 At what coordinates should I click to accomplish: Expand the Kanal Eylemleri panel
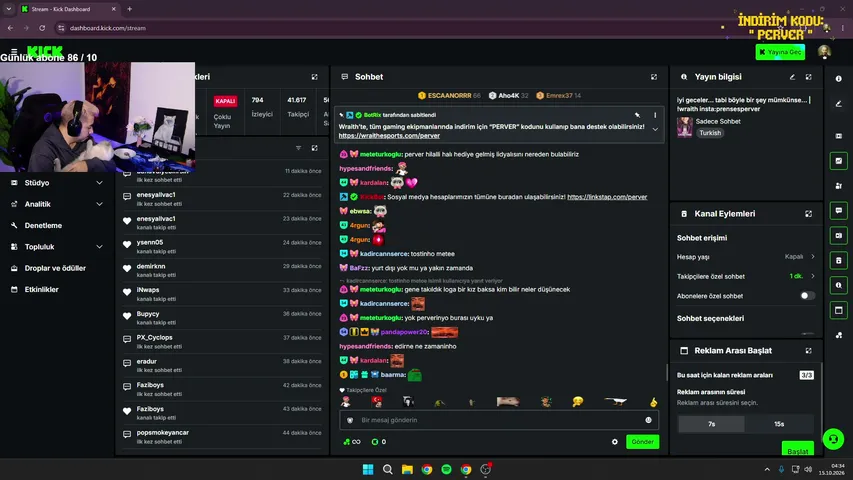[x=808, y=214]
